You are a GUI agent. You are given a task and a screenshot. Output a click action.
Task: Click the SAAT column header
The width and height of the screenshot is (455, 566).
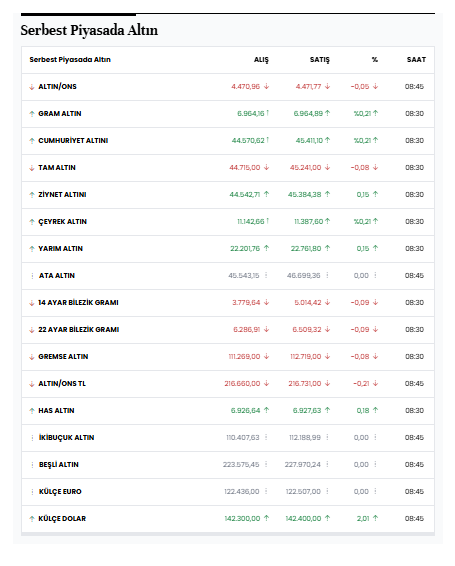pos(416,60)
